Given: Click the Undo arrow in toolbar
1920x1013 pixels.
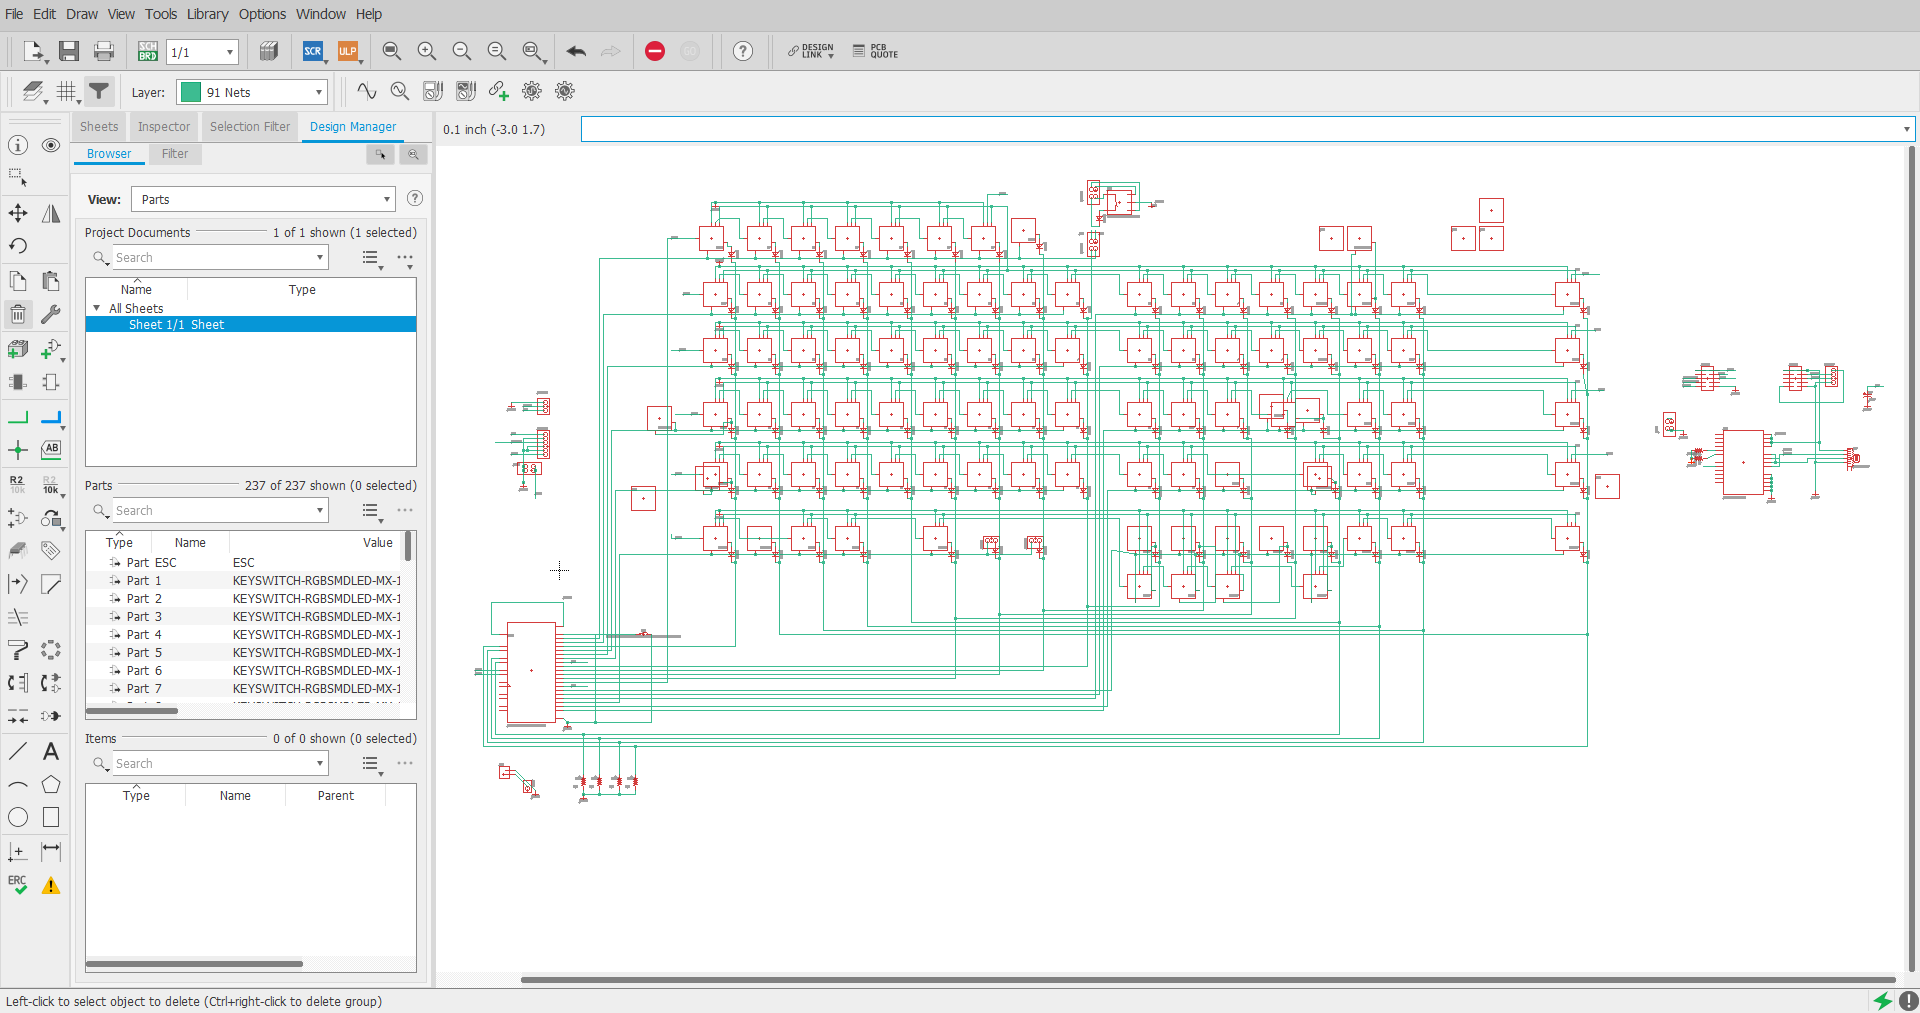Looking at the screenshot, I should tap(576, 52).
